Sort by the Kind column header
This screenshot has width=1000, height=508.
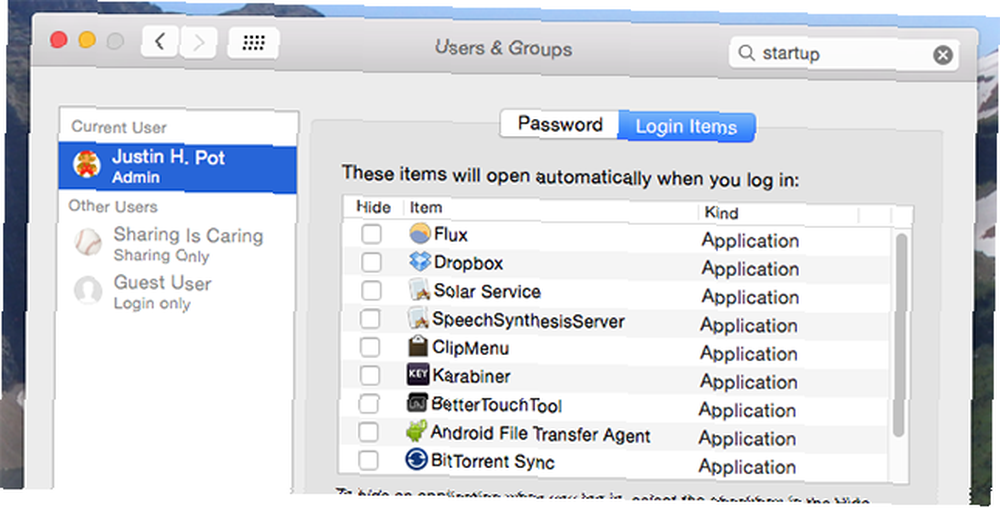(721, 213)
